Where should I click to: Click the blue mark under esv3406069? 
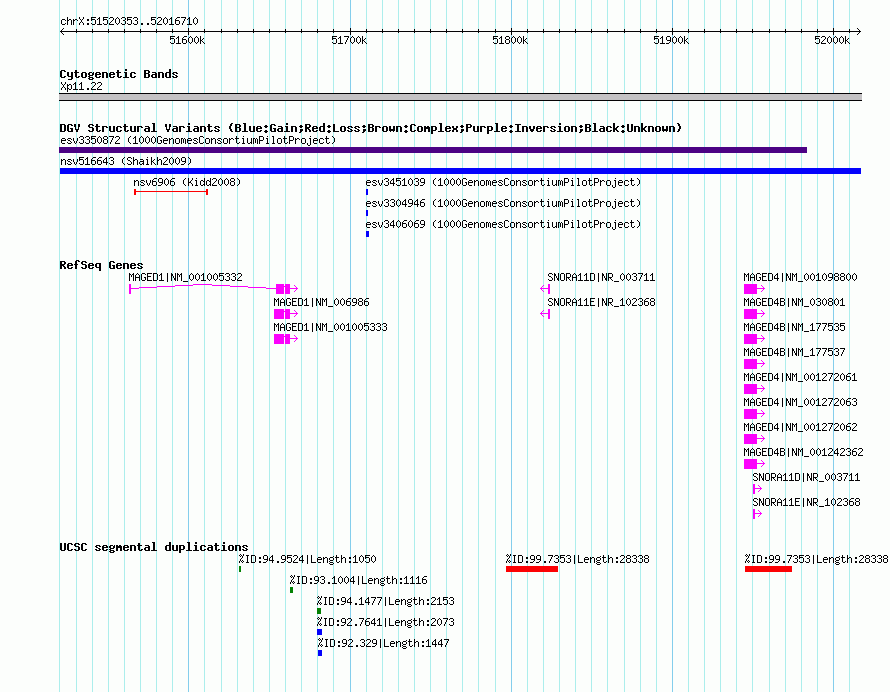coord(368,234)
